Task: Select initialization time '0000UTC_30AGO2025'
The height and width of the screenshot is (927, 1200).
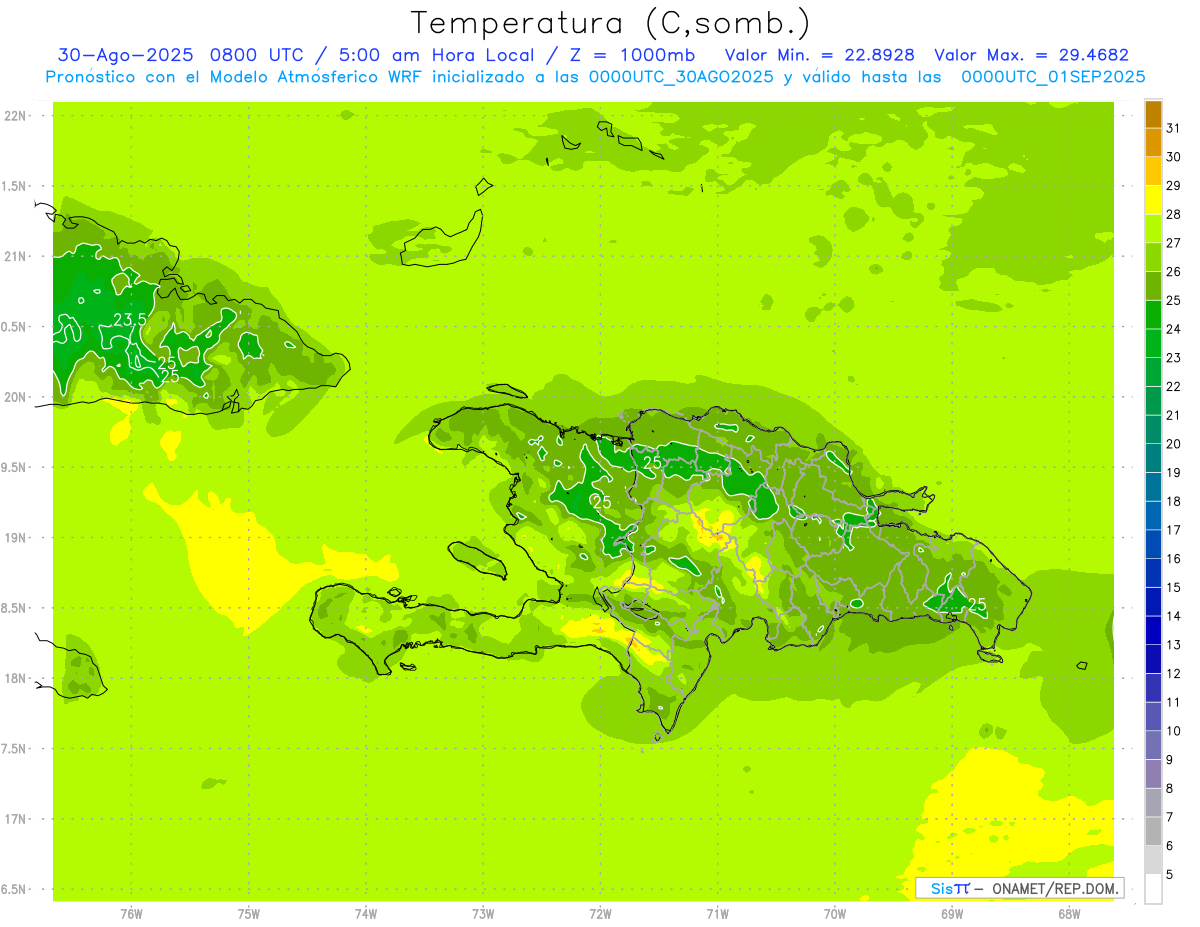Action: [681, 77]
